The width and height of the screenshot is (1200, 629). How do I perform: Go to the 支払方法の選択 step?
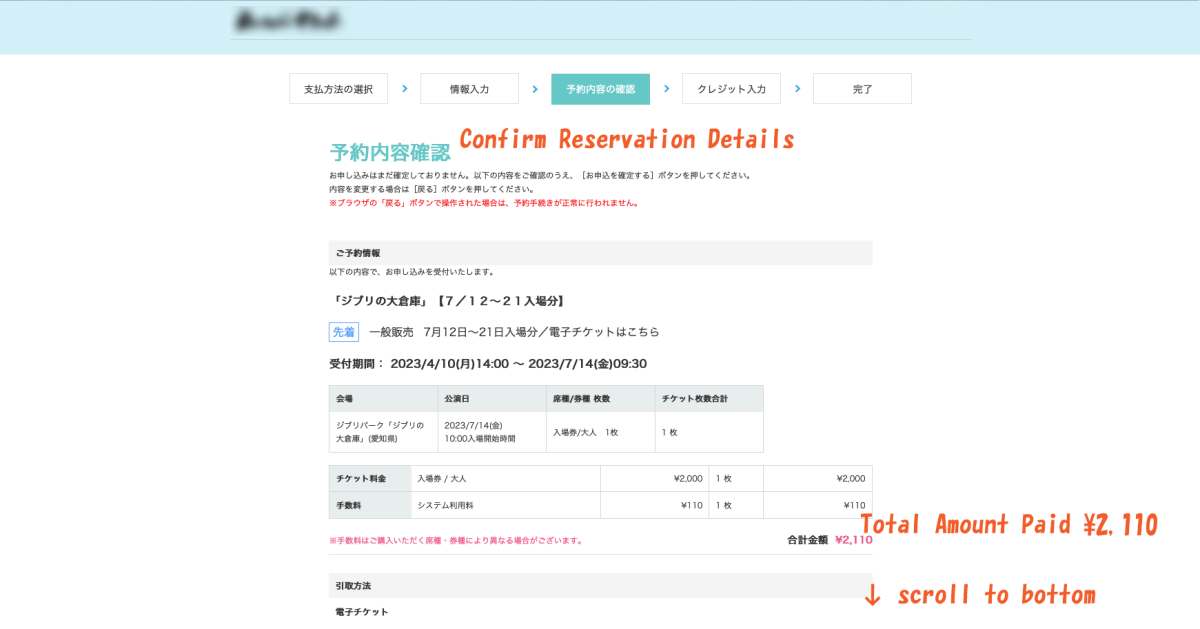pyautogui.click(x=338, y=89)
